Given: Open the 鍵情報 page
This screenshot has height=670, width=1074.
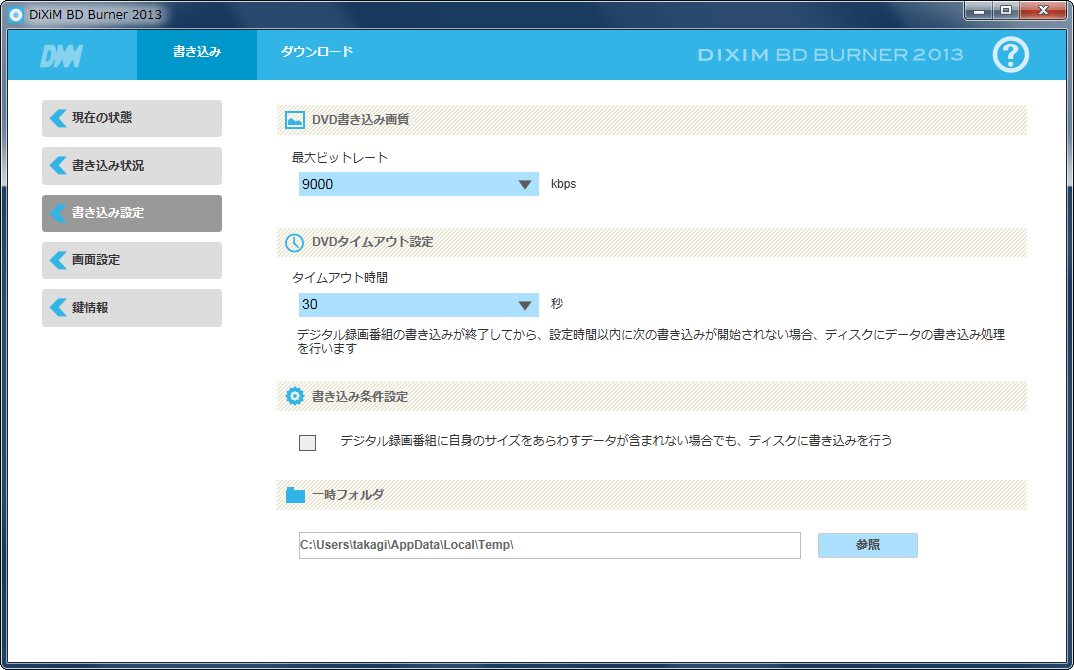Looking at the screenshot, I should coord(132,308).
